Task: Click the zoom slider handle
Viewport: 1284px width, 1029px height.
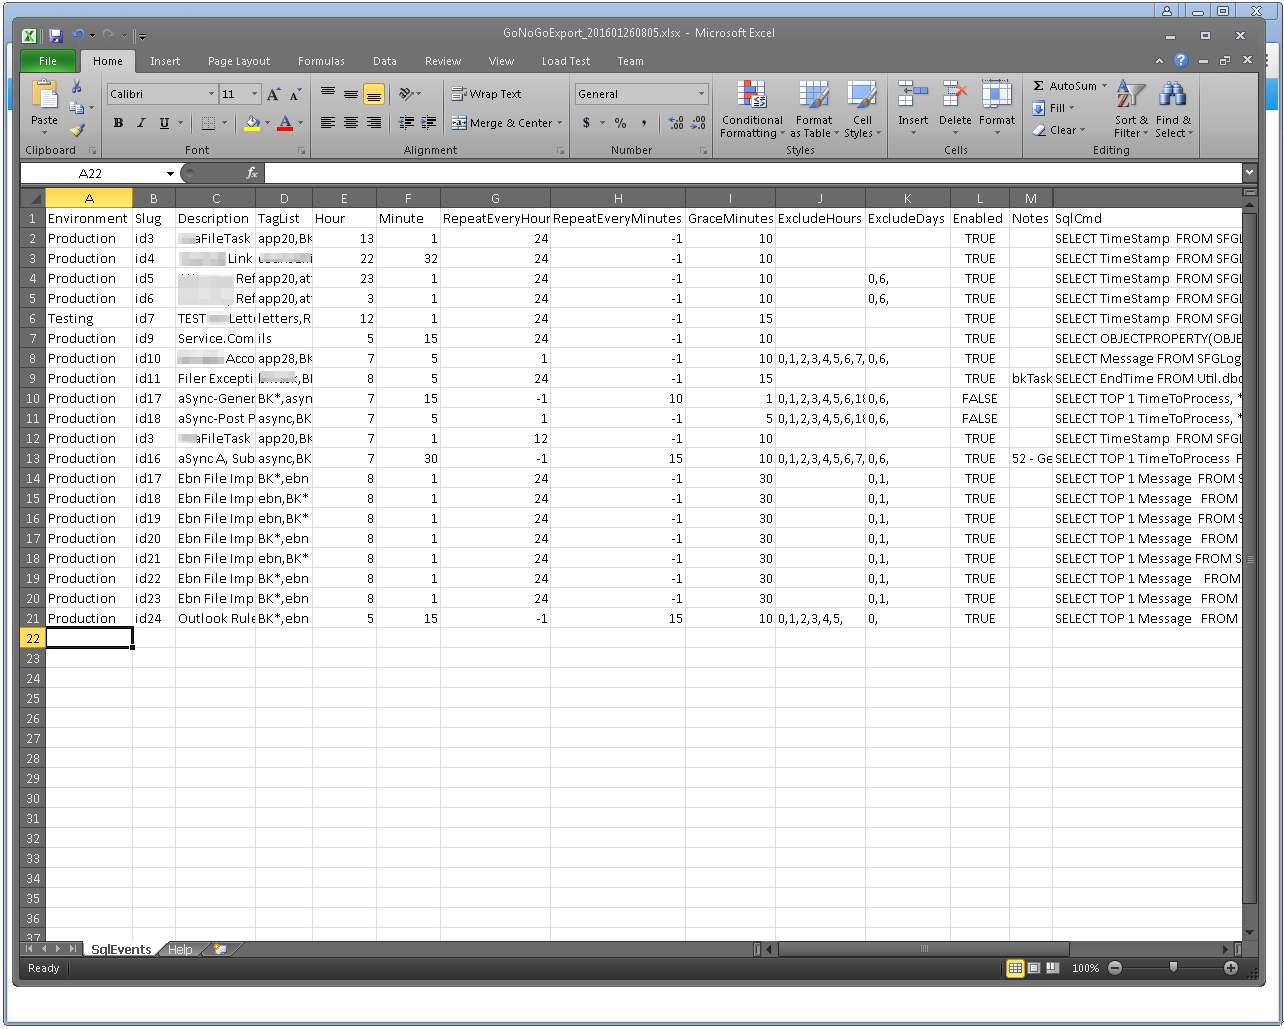Action: (x=1173, y=968)
